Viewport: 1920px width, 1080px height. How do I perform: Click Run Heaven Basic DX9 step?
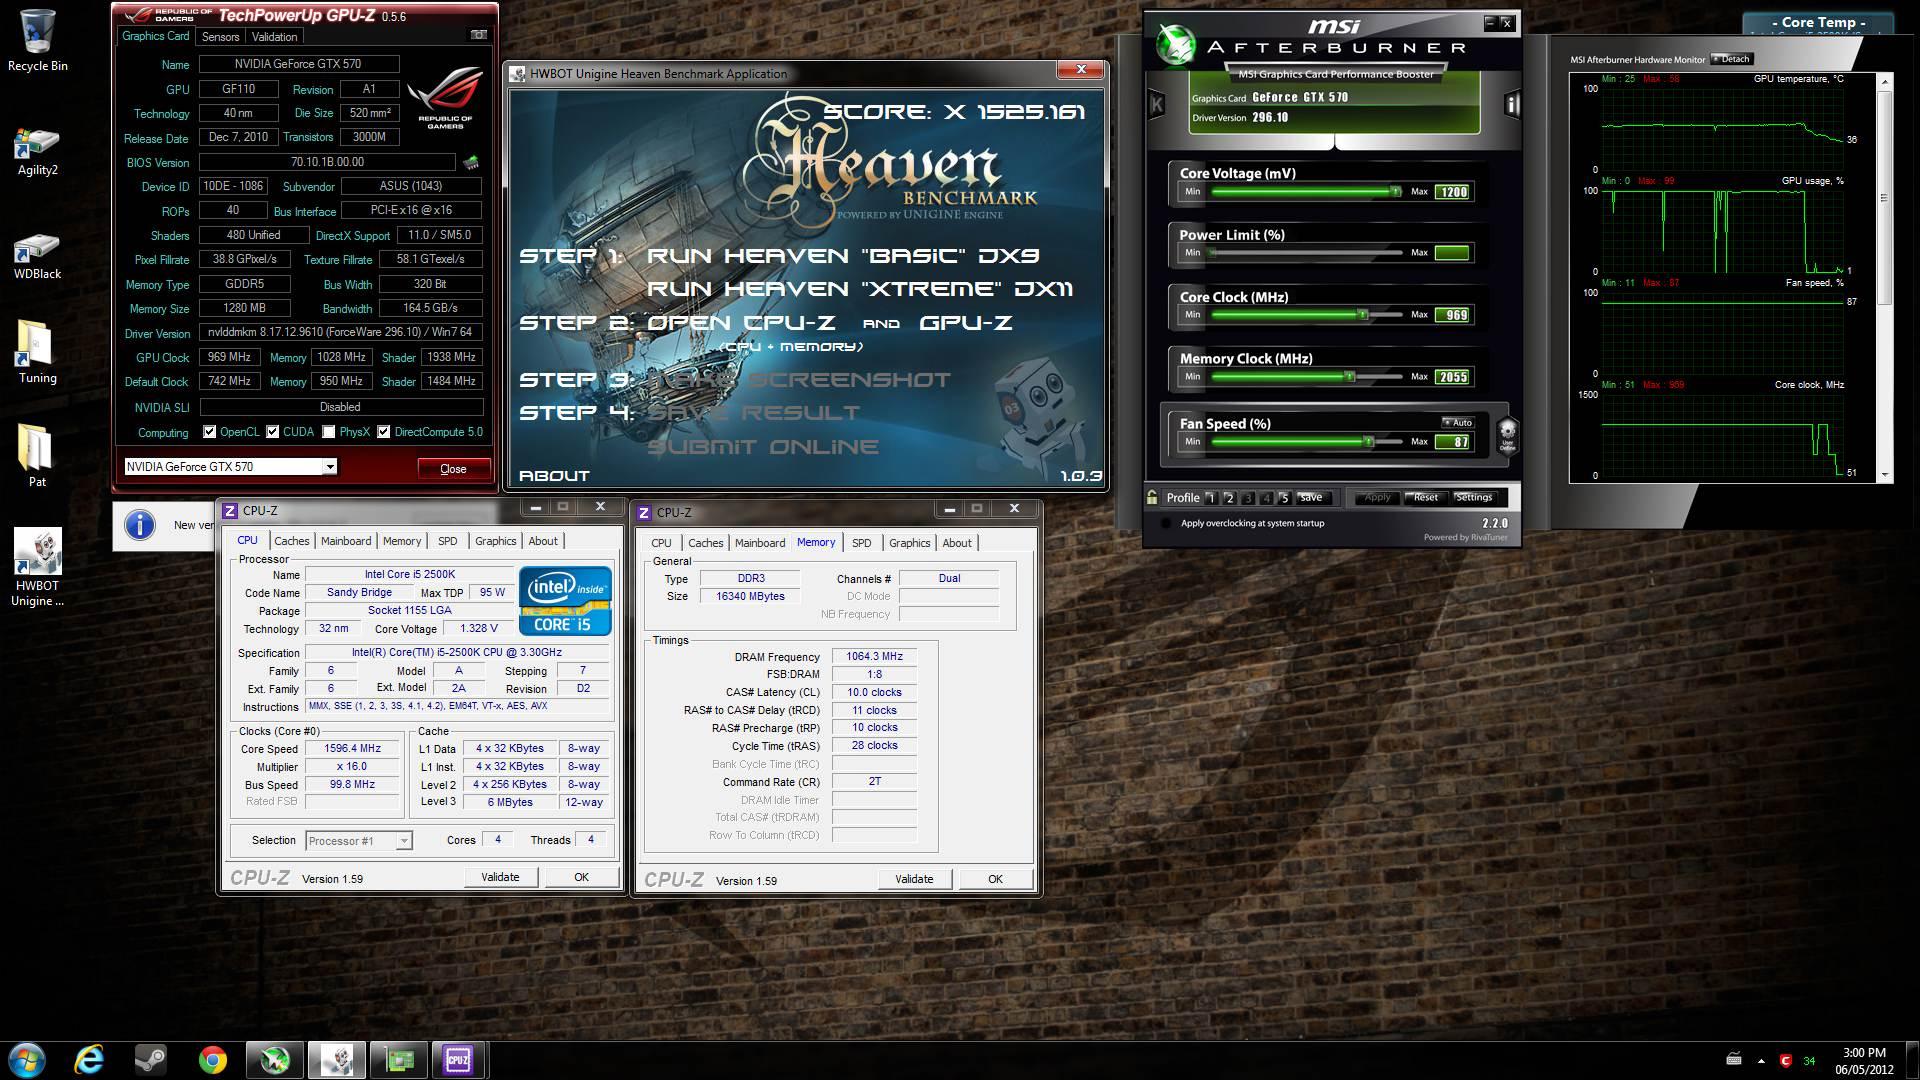point(843,256)
